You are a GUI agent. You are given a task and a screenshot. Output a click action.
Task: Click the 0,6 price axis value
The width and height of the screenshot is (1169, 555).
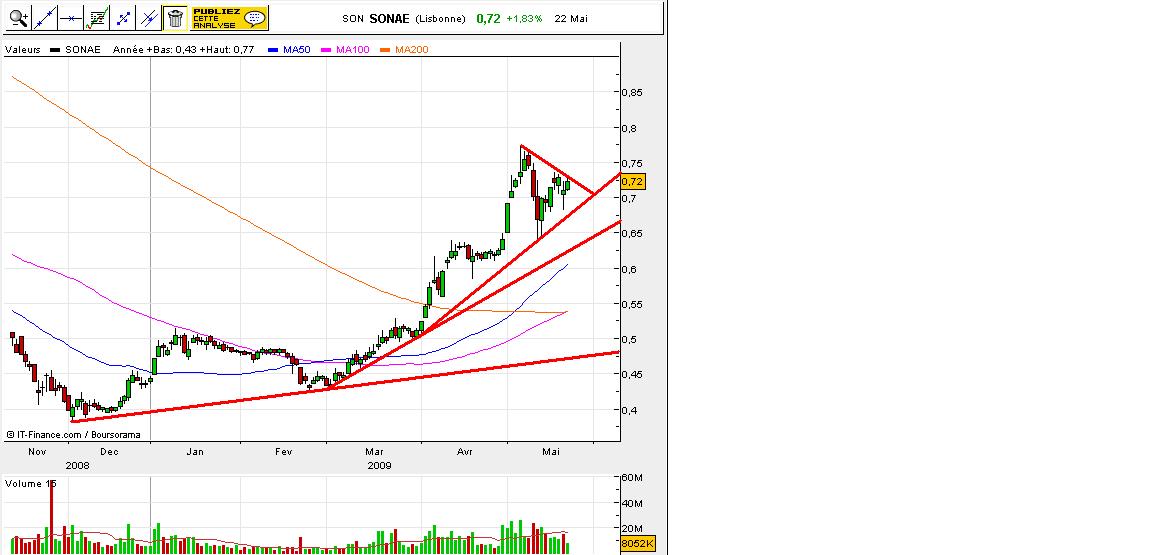point(630,269)
